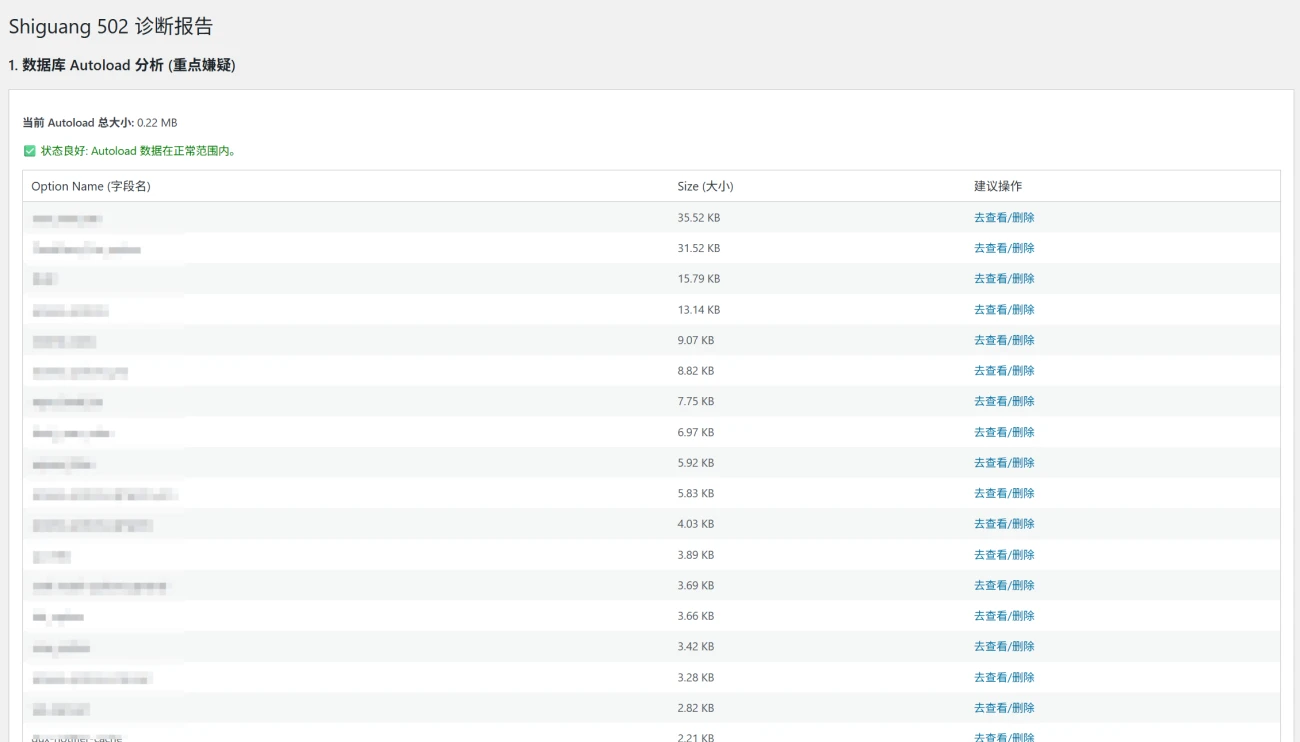
Task: Open 去查看/删除 beside 3.89 KB
Action: coord(1004,555)
